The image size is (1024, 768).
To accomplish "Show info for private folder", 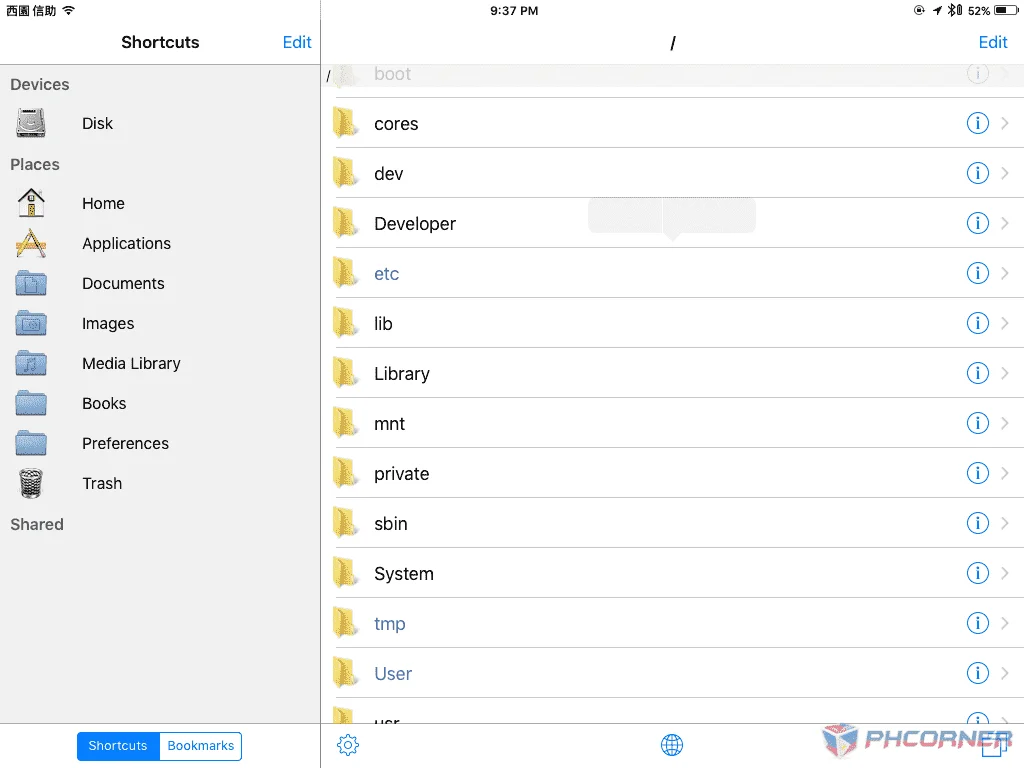I will pos(977,473).
